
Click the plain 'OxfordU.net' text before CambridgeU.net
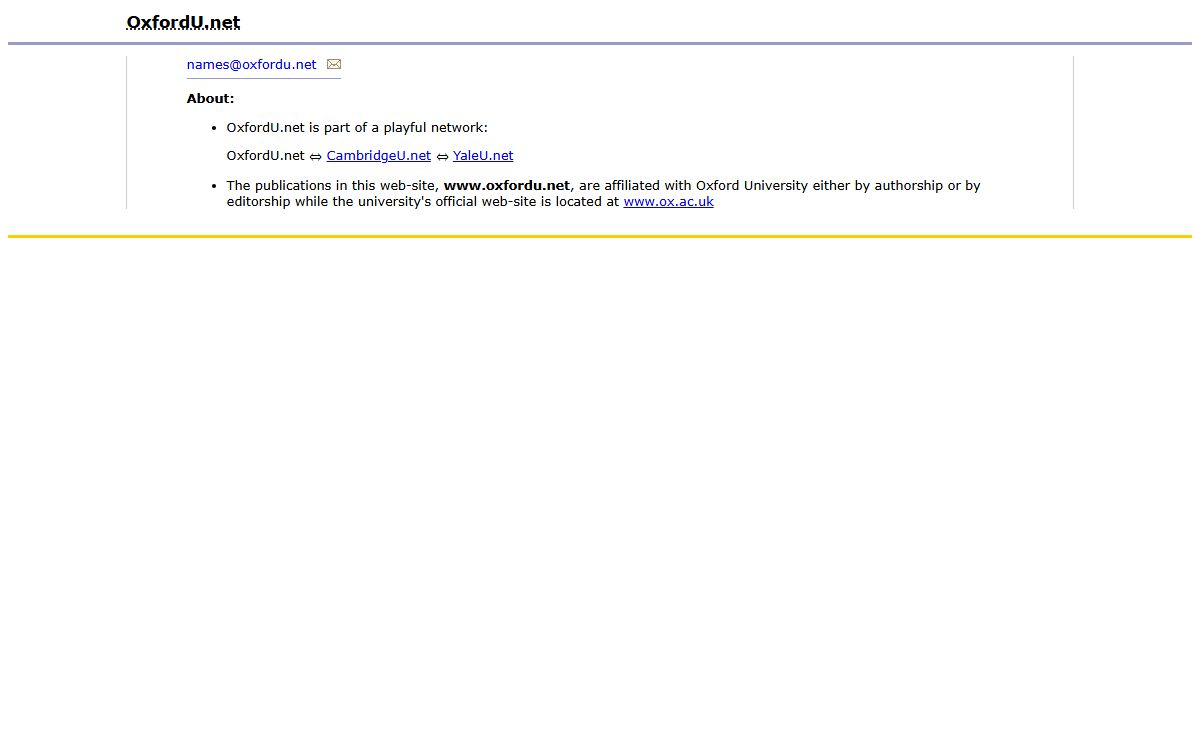point(265,156)
